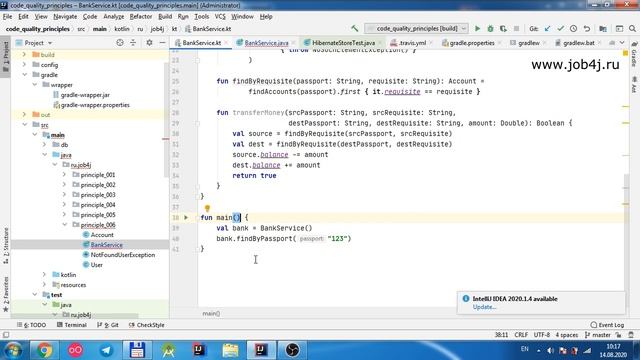Expand the out folder
Viewport: 640px width, 360px height.
click(24, 115)
